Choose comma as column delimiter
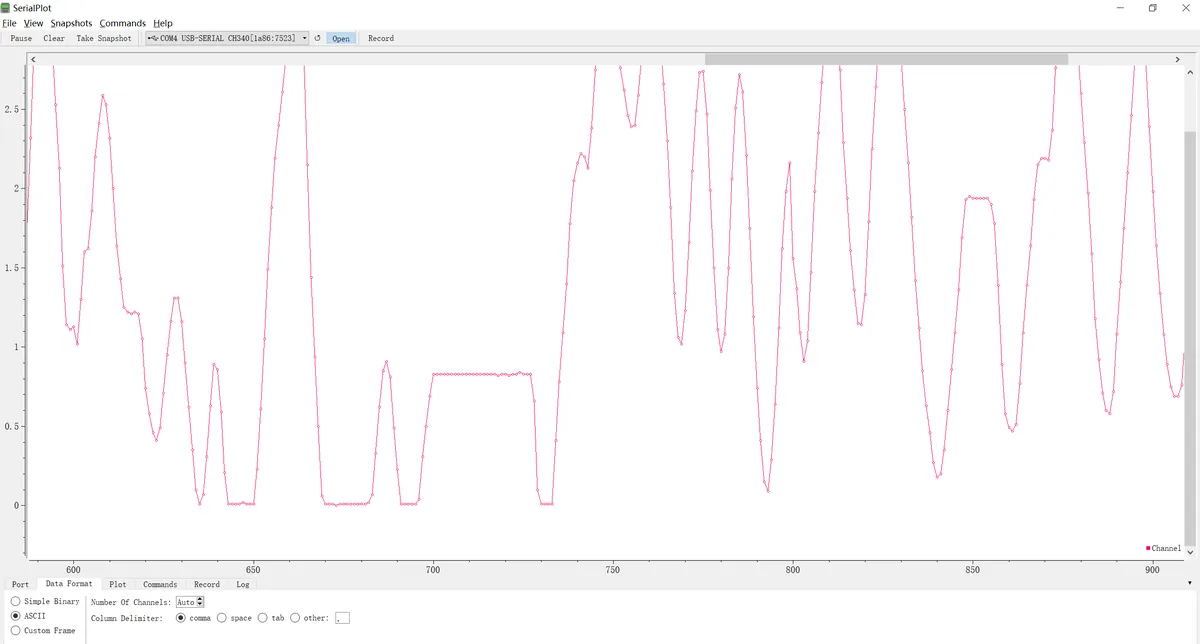This screenshot has width=1200, height=644. click(193, 618)
